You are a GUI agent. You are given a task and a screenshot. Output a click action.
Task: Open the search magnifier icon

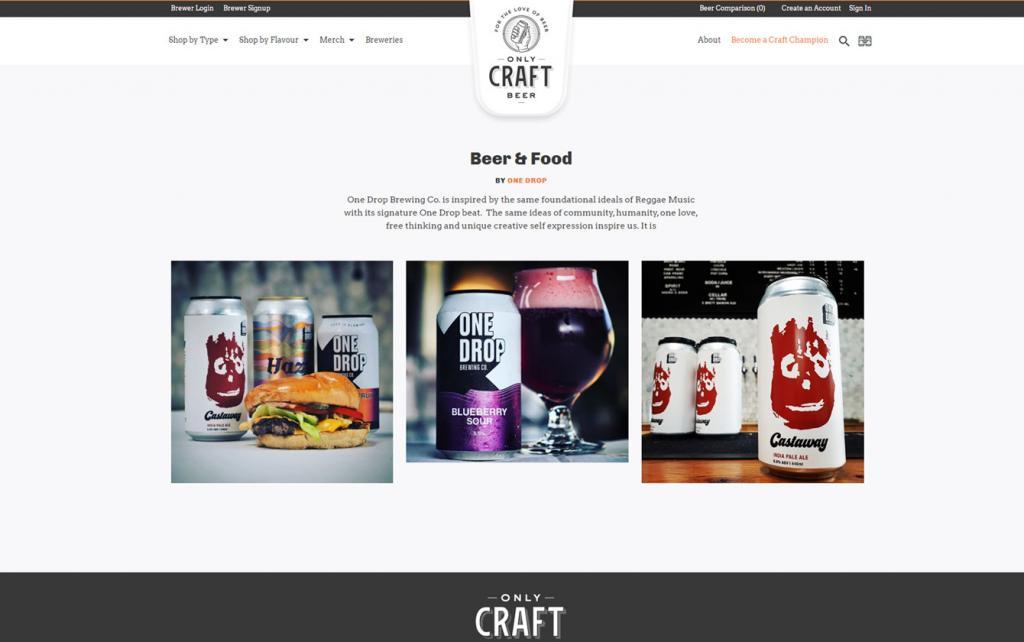[844, 41]
